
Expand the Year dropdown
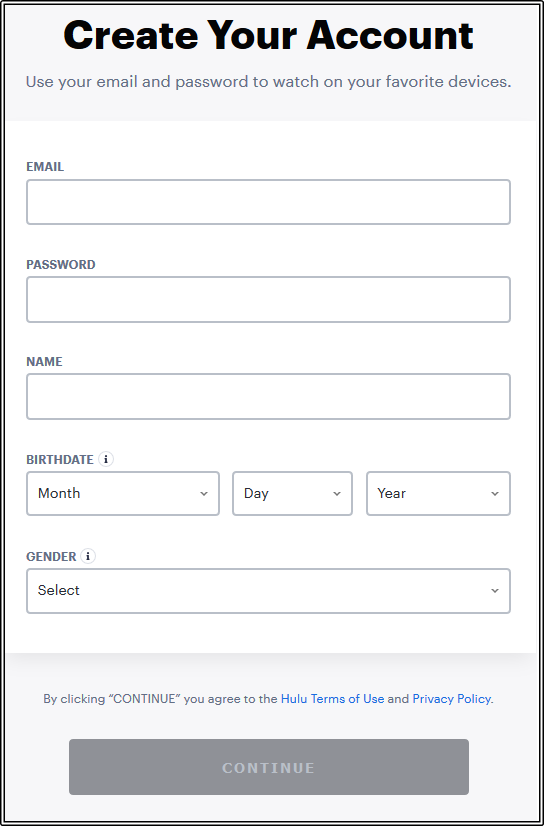pyautogui.click(x=438, y=494)
